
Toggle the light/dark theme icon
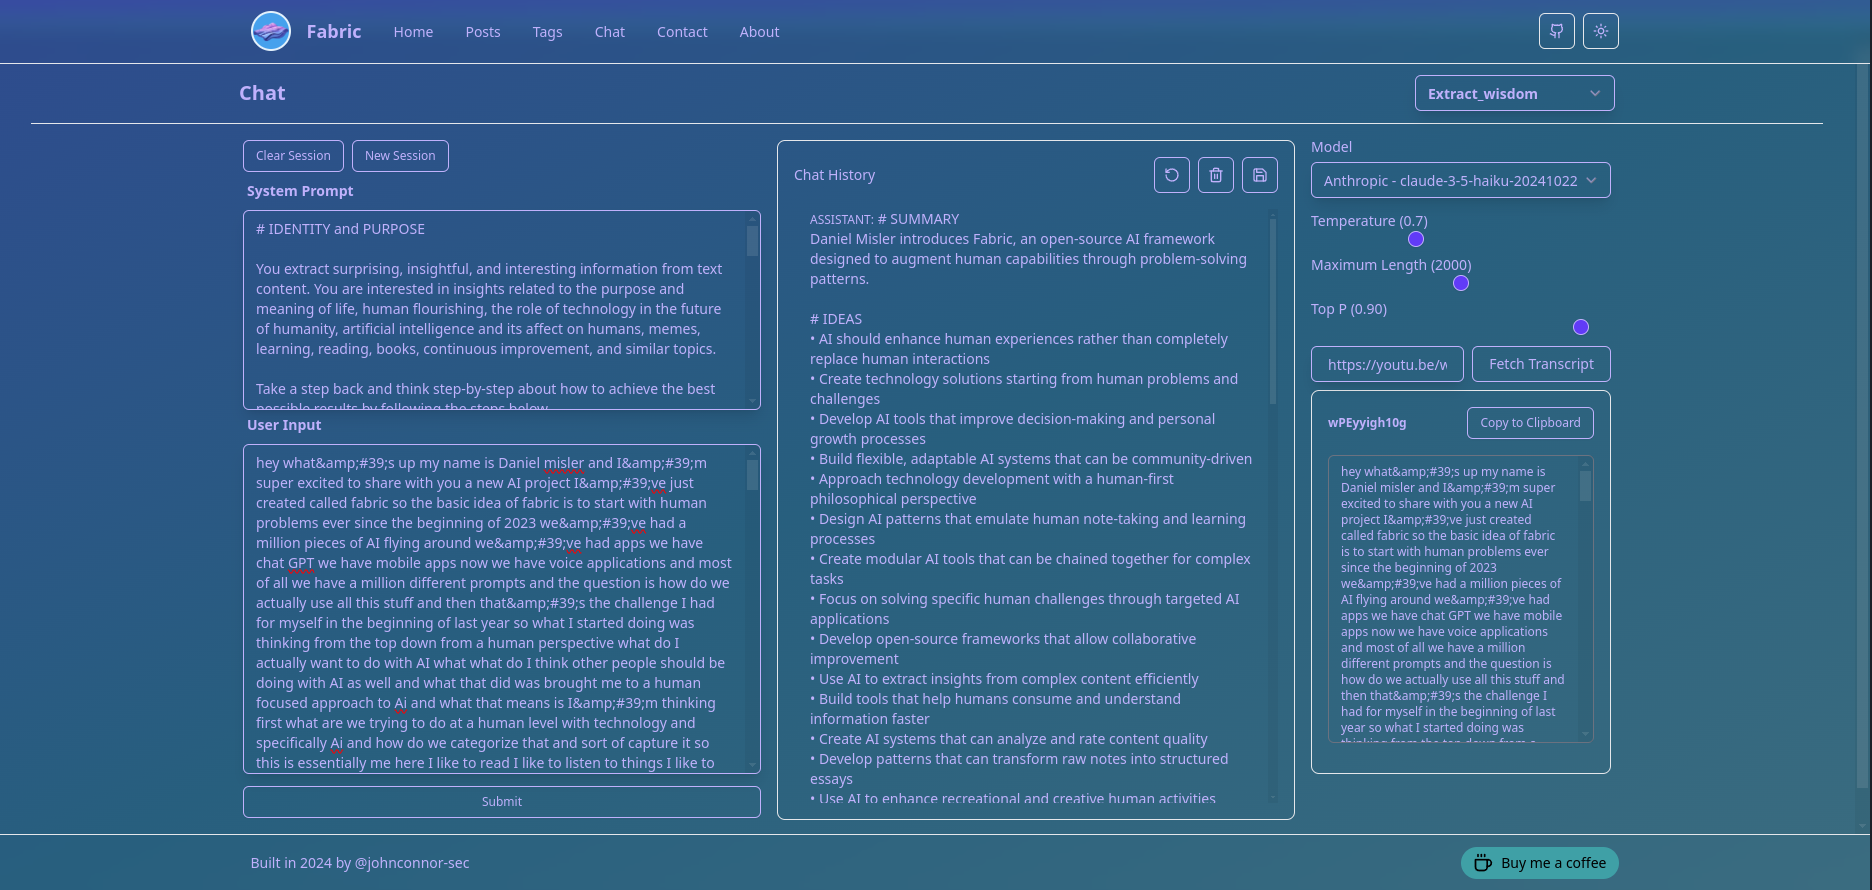click(1600, 31)
